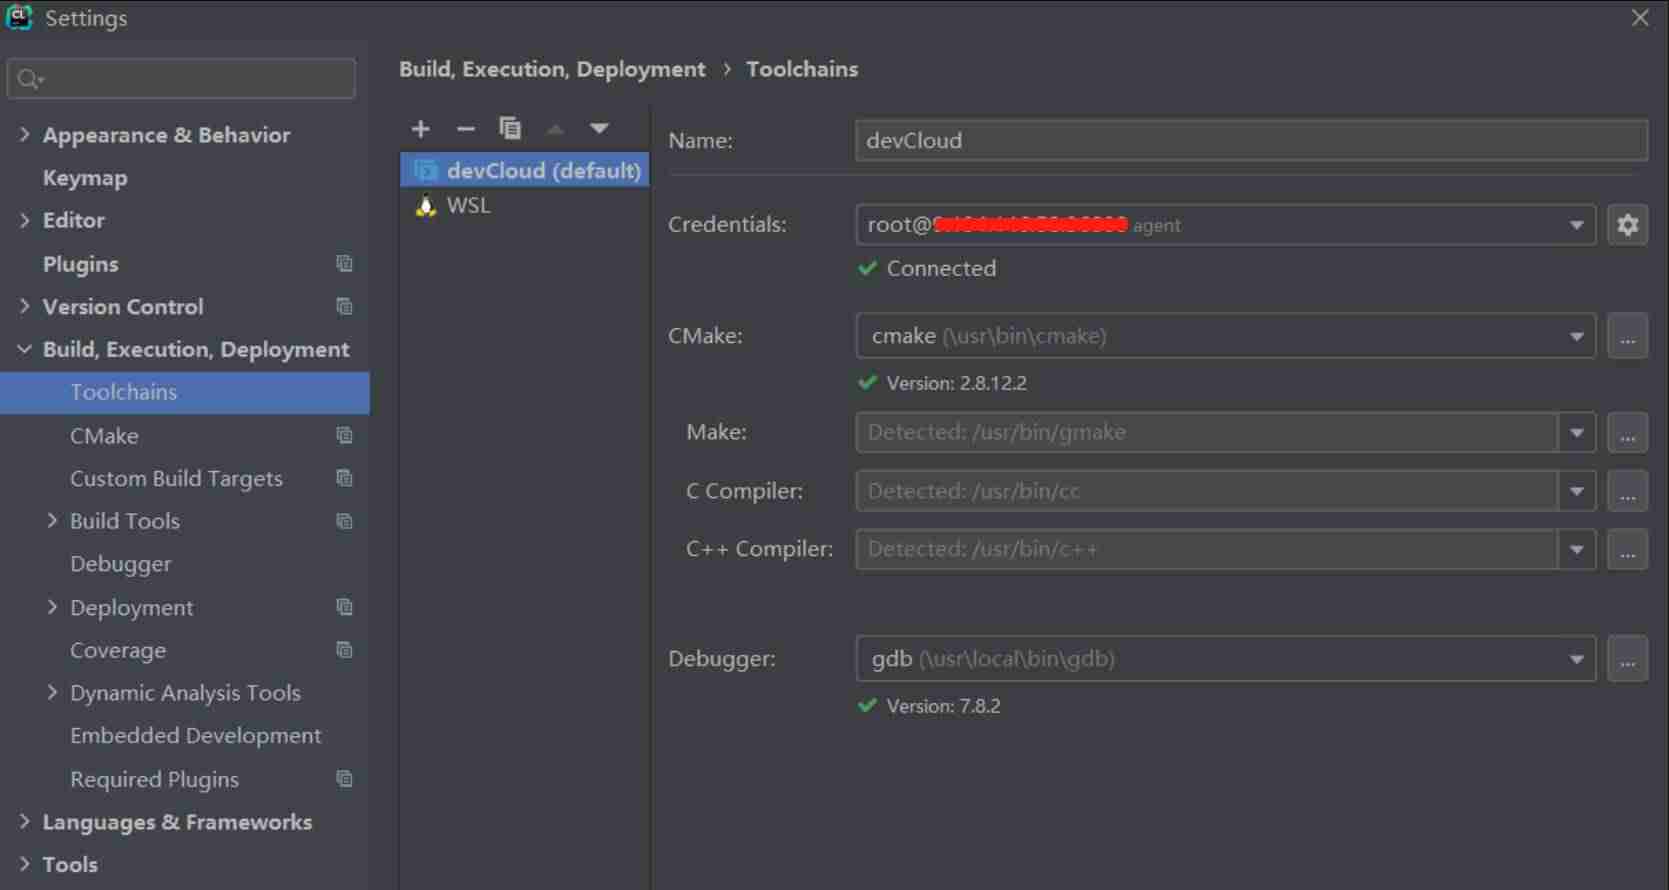Expand Appearance & Behavior section
The height and width of the screenshot is (890, 1669).
pyautogui.click(x=24, y=134)
